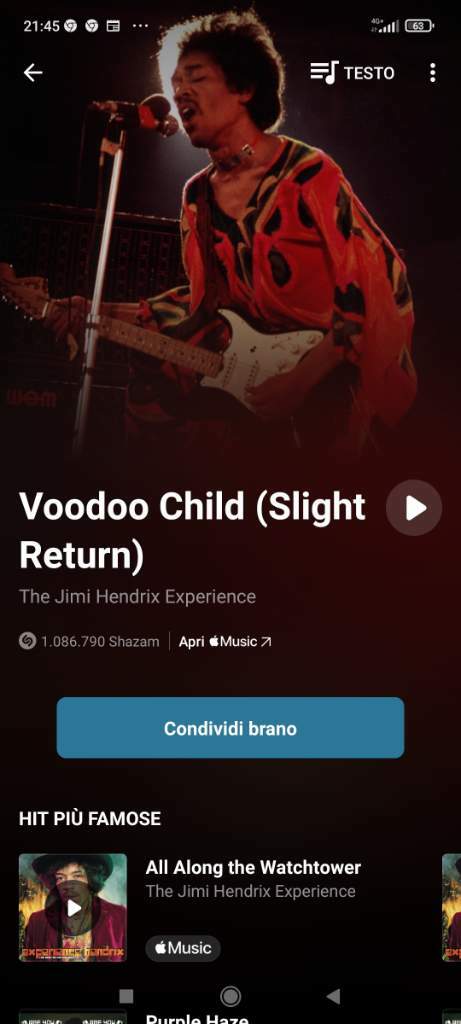Open the song via Apri Music link
The width and height of the screenshot is (461, 1024).
tap(225, 641)
